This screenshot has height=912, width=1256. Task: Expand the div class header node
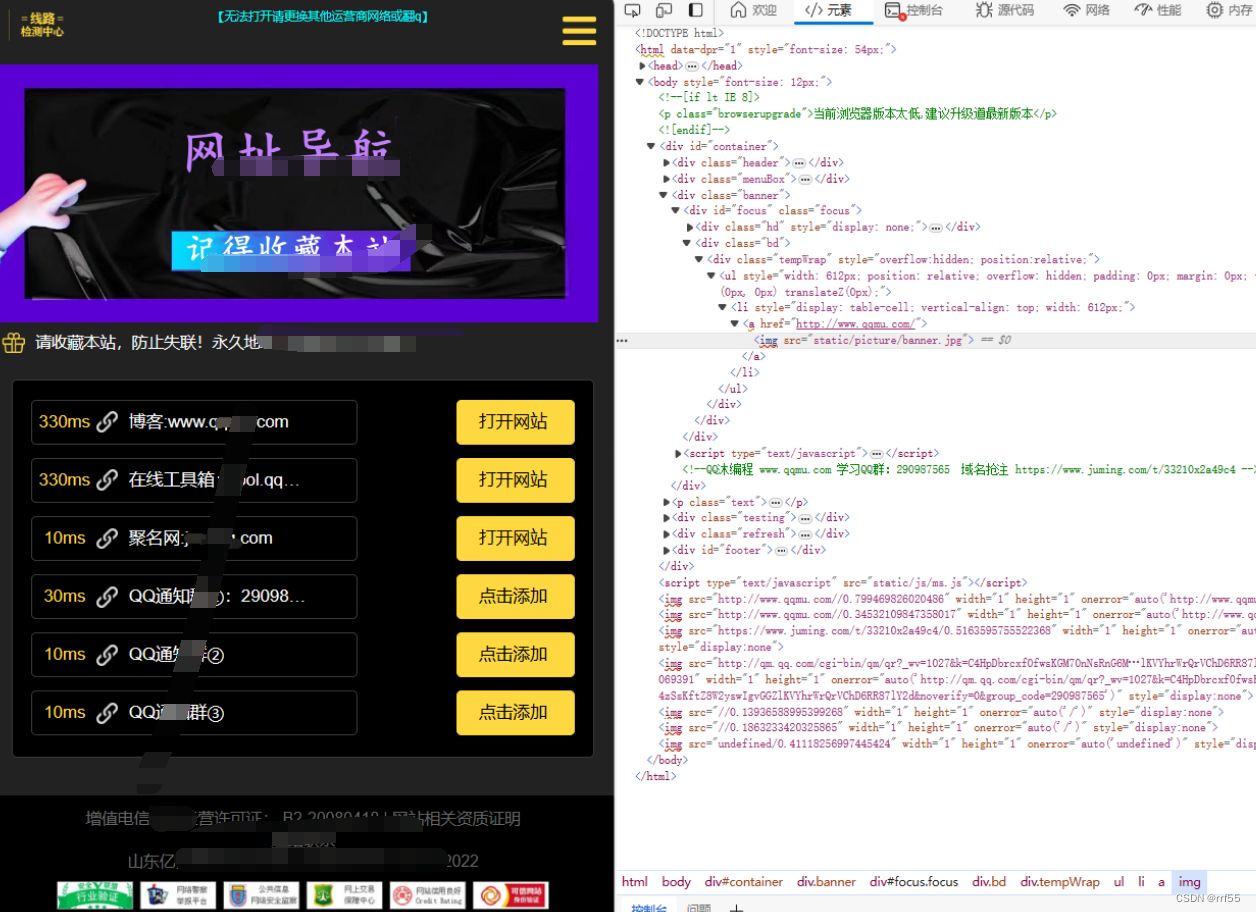[667, 163]
